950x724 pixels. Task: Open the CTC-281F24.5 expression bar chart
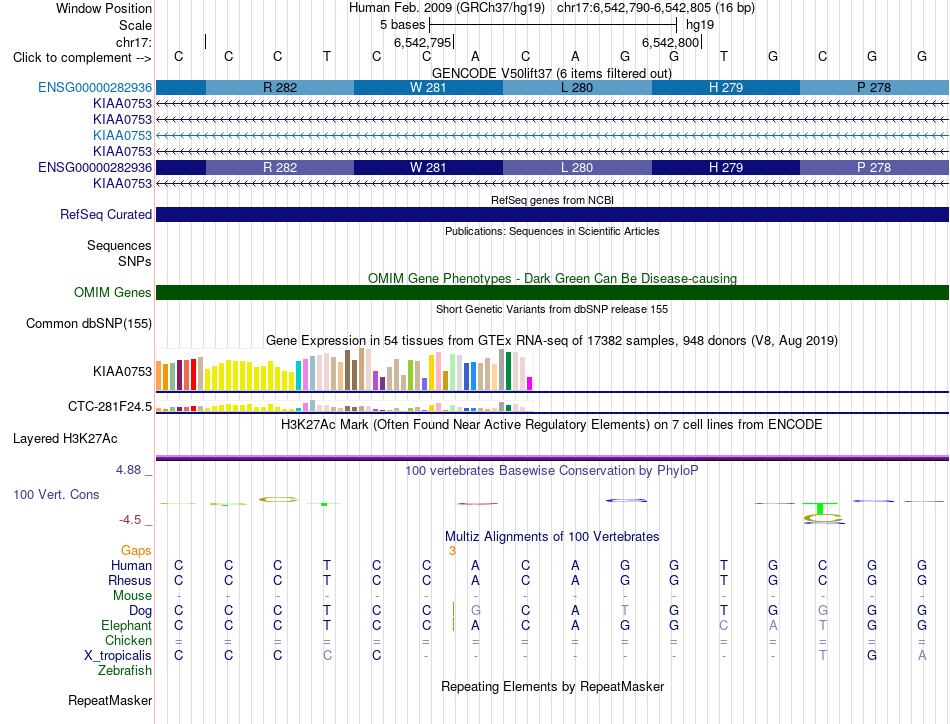pyautogui.click(x=344, y=406)
